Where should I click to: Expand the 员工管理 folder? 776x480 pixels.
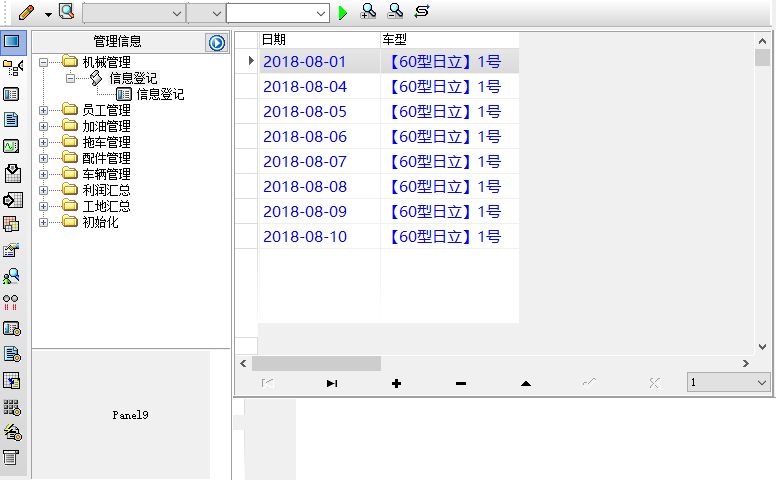click(x=44, y=110)
